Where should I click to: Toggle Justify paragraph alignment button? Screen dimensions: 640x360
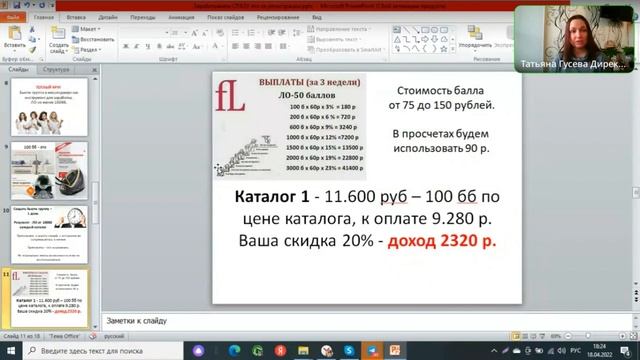pos(268,47)
